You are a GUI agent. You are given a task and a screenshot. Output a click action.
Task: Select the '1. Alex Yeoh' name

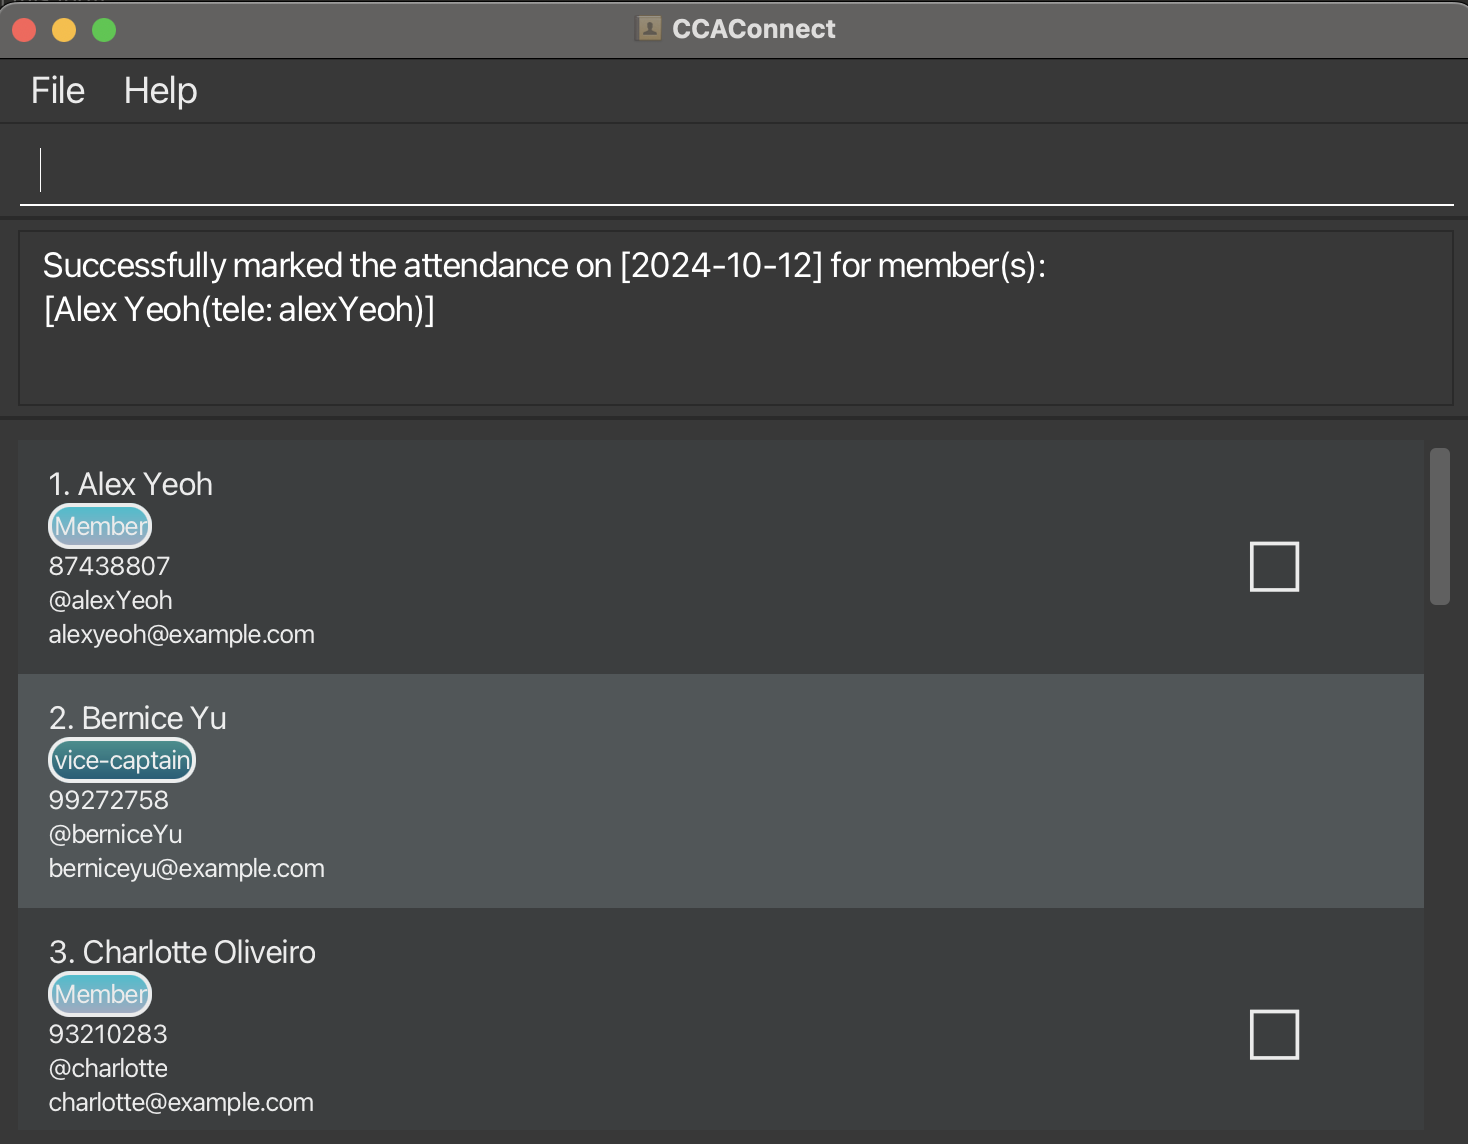pos(131,484)
